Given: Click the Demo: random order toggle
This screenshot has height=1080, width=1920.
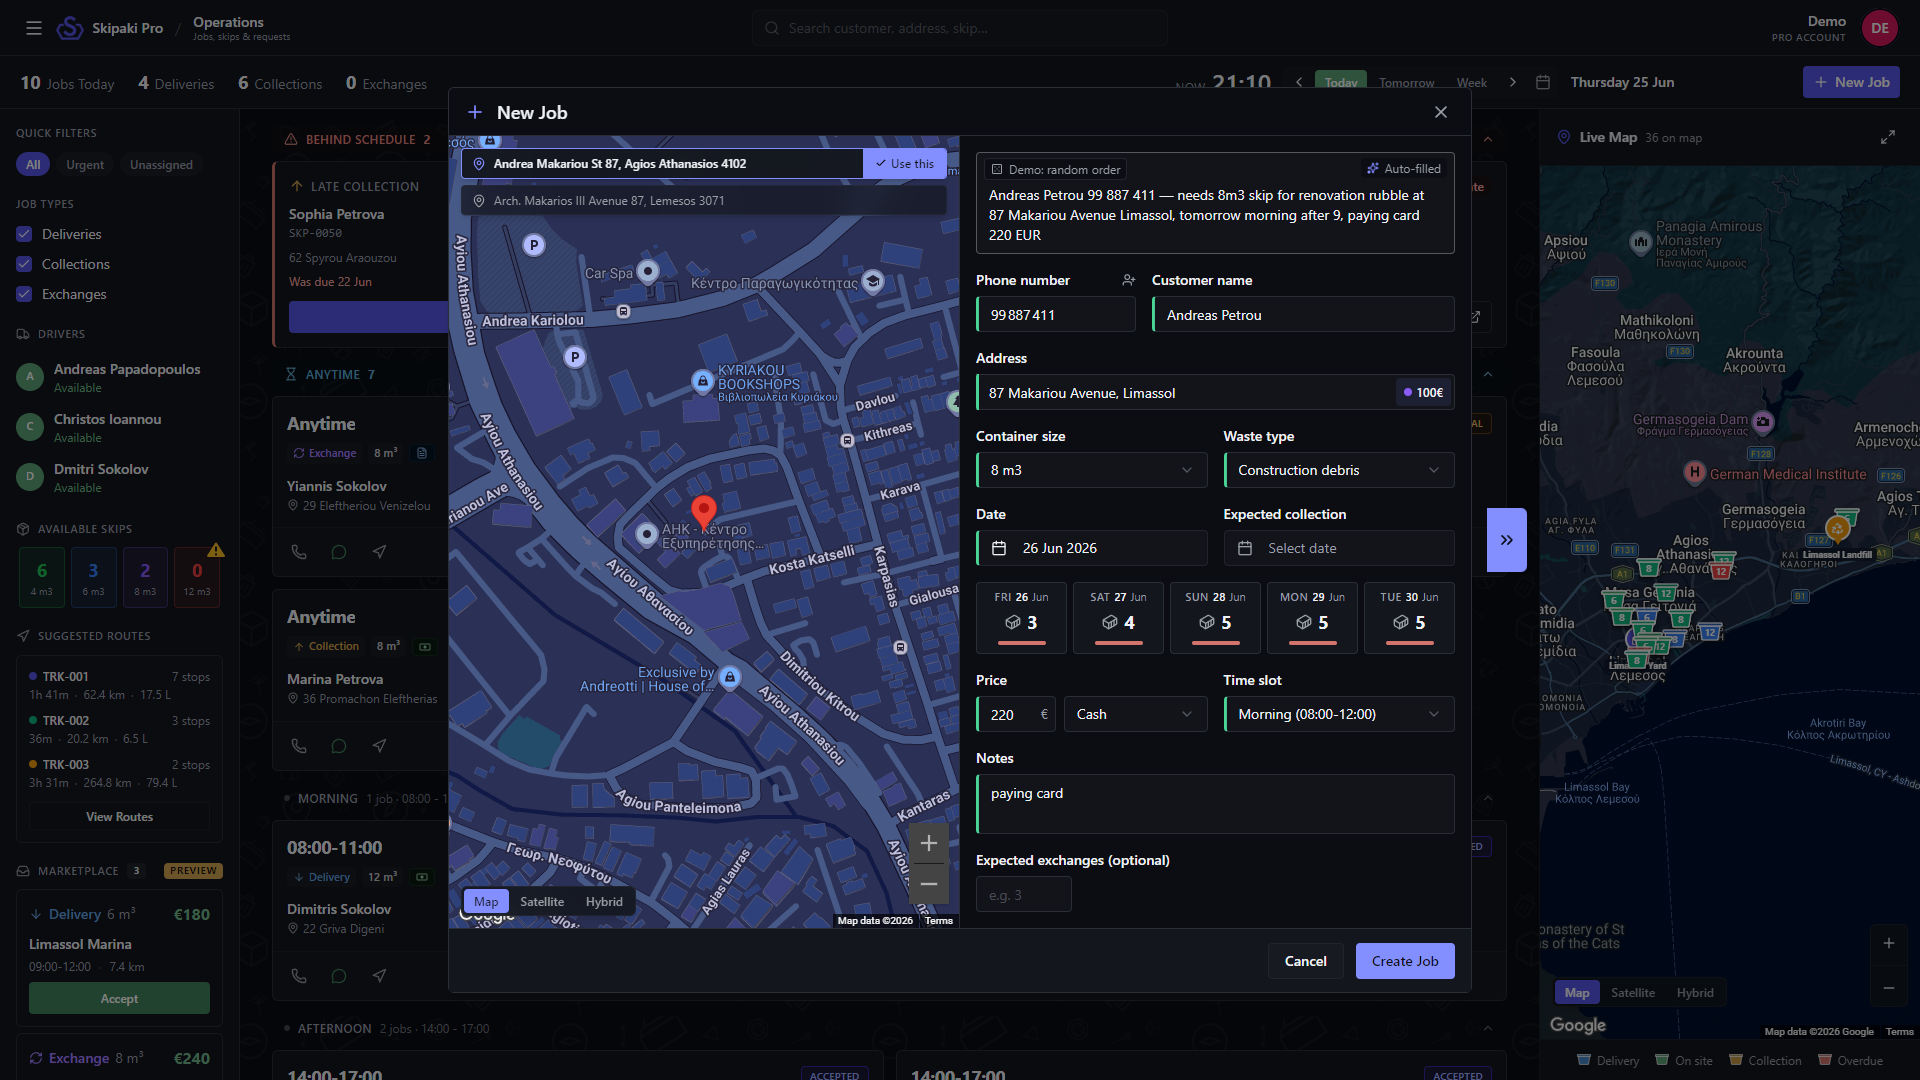Looking at the screenshot, I should pyautogui.click(x=1055, y=169).
